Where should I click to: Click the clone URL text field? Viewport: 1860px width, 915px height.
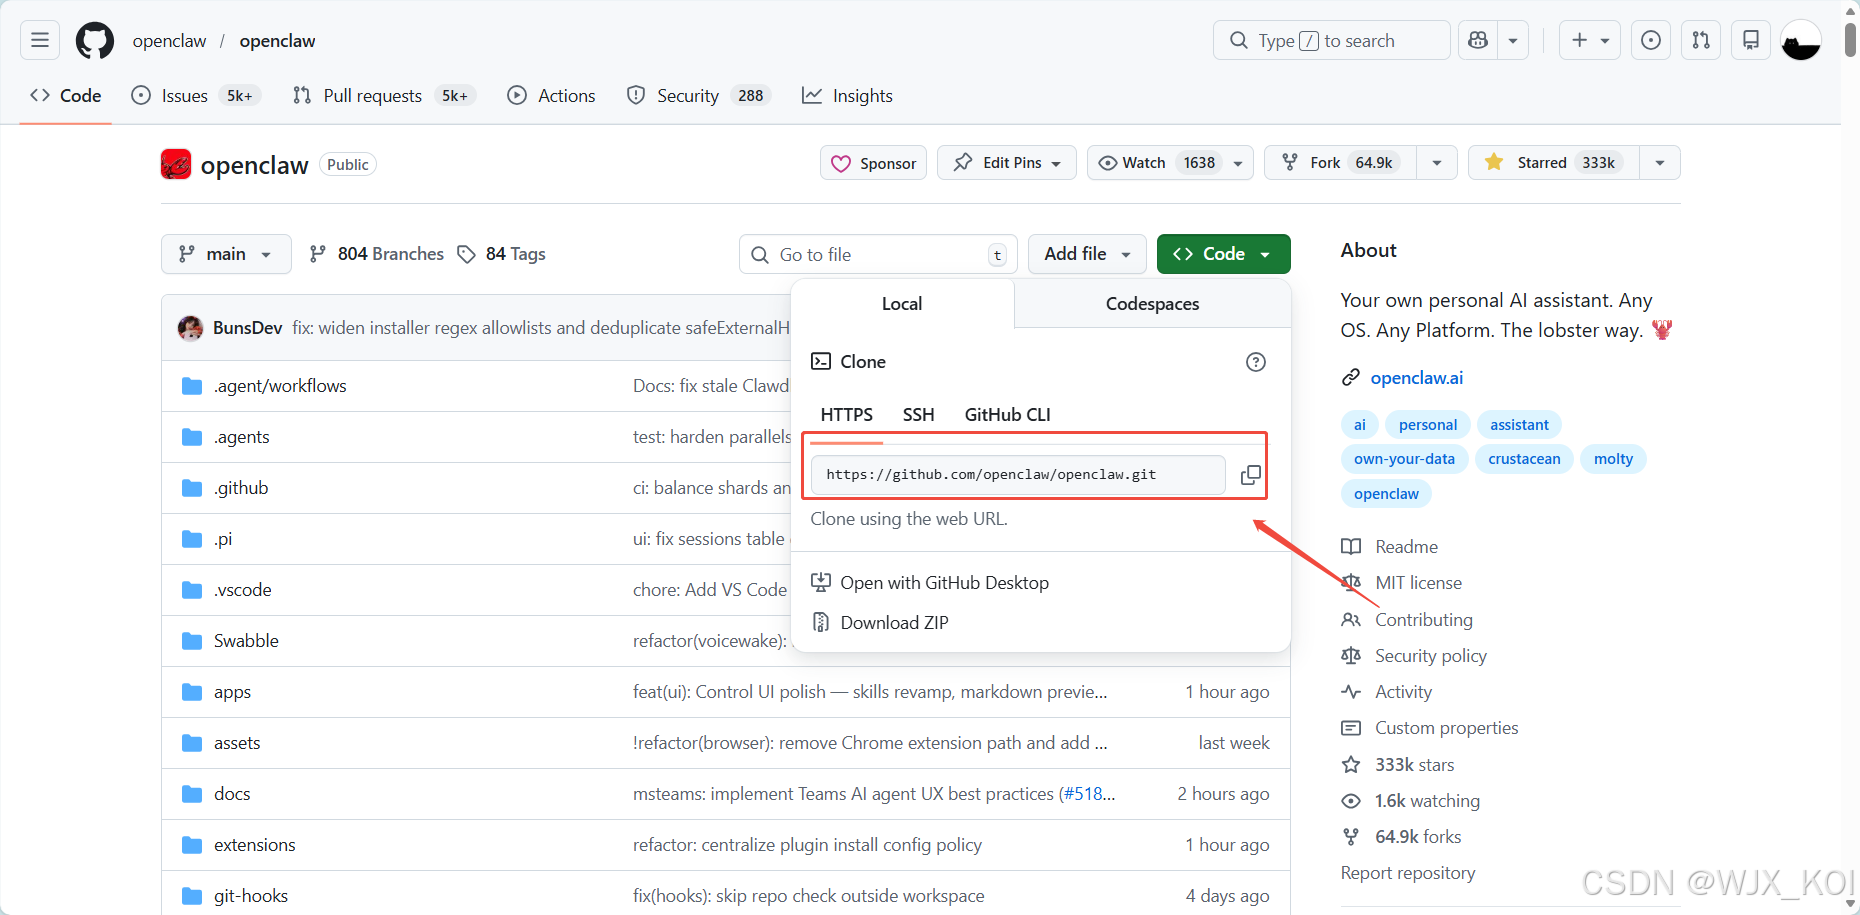1018,475
